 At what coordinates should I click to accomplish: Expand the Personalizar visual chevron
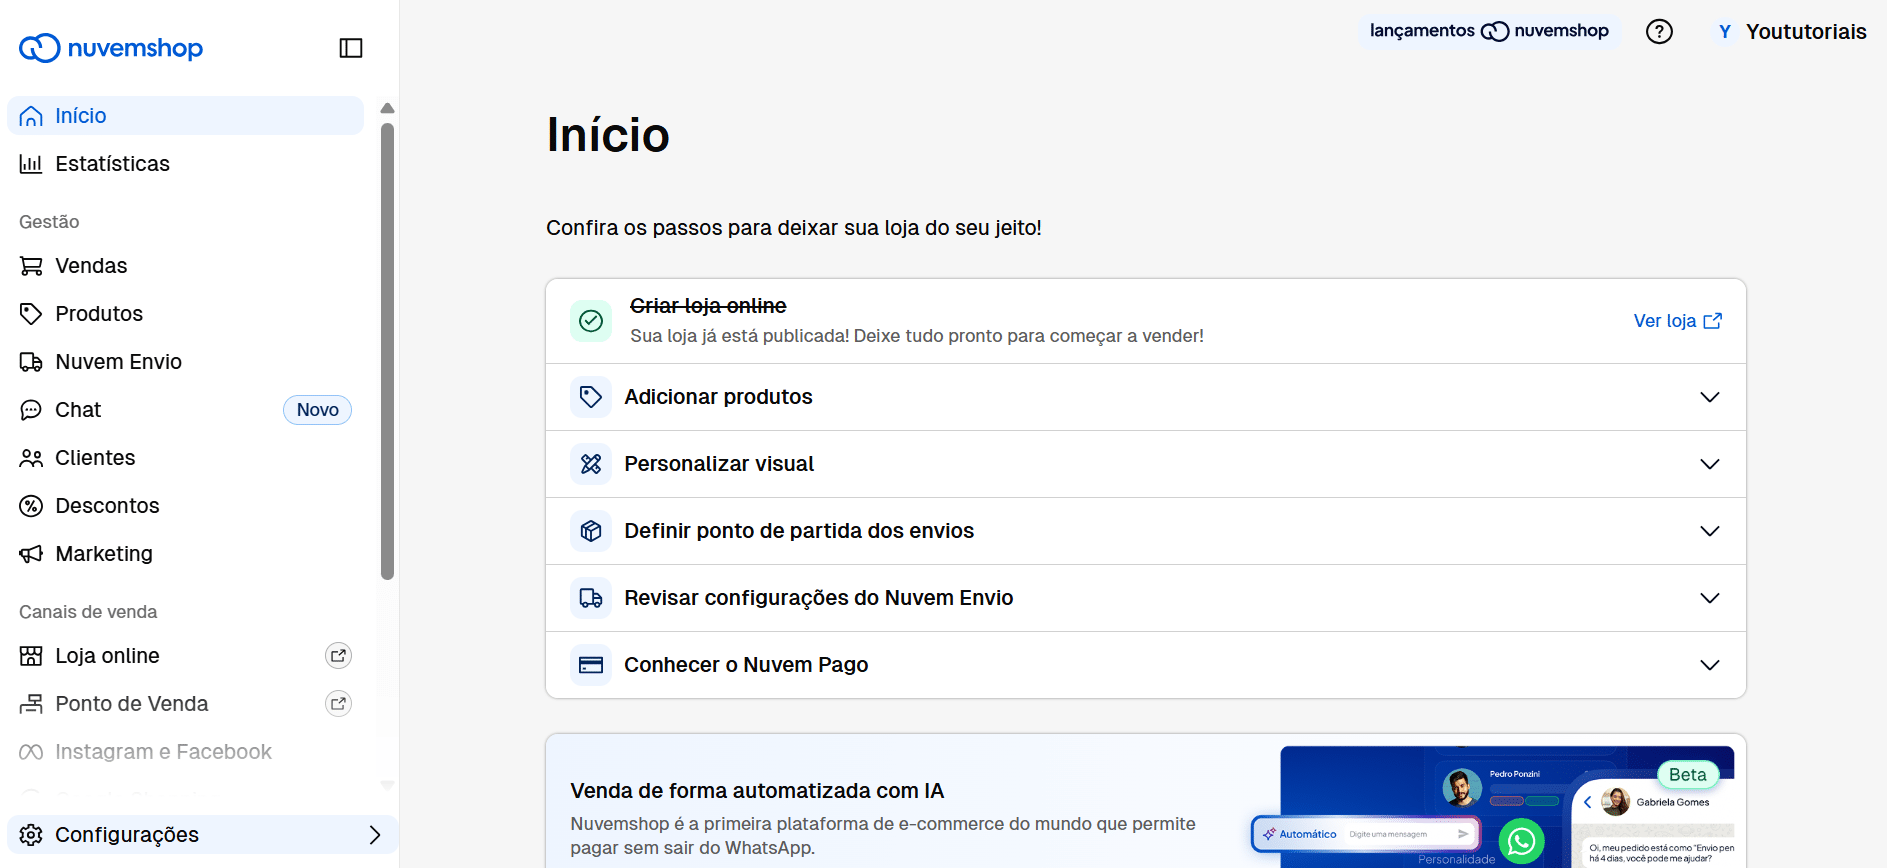[x=1710, y=464]
